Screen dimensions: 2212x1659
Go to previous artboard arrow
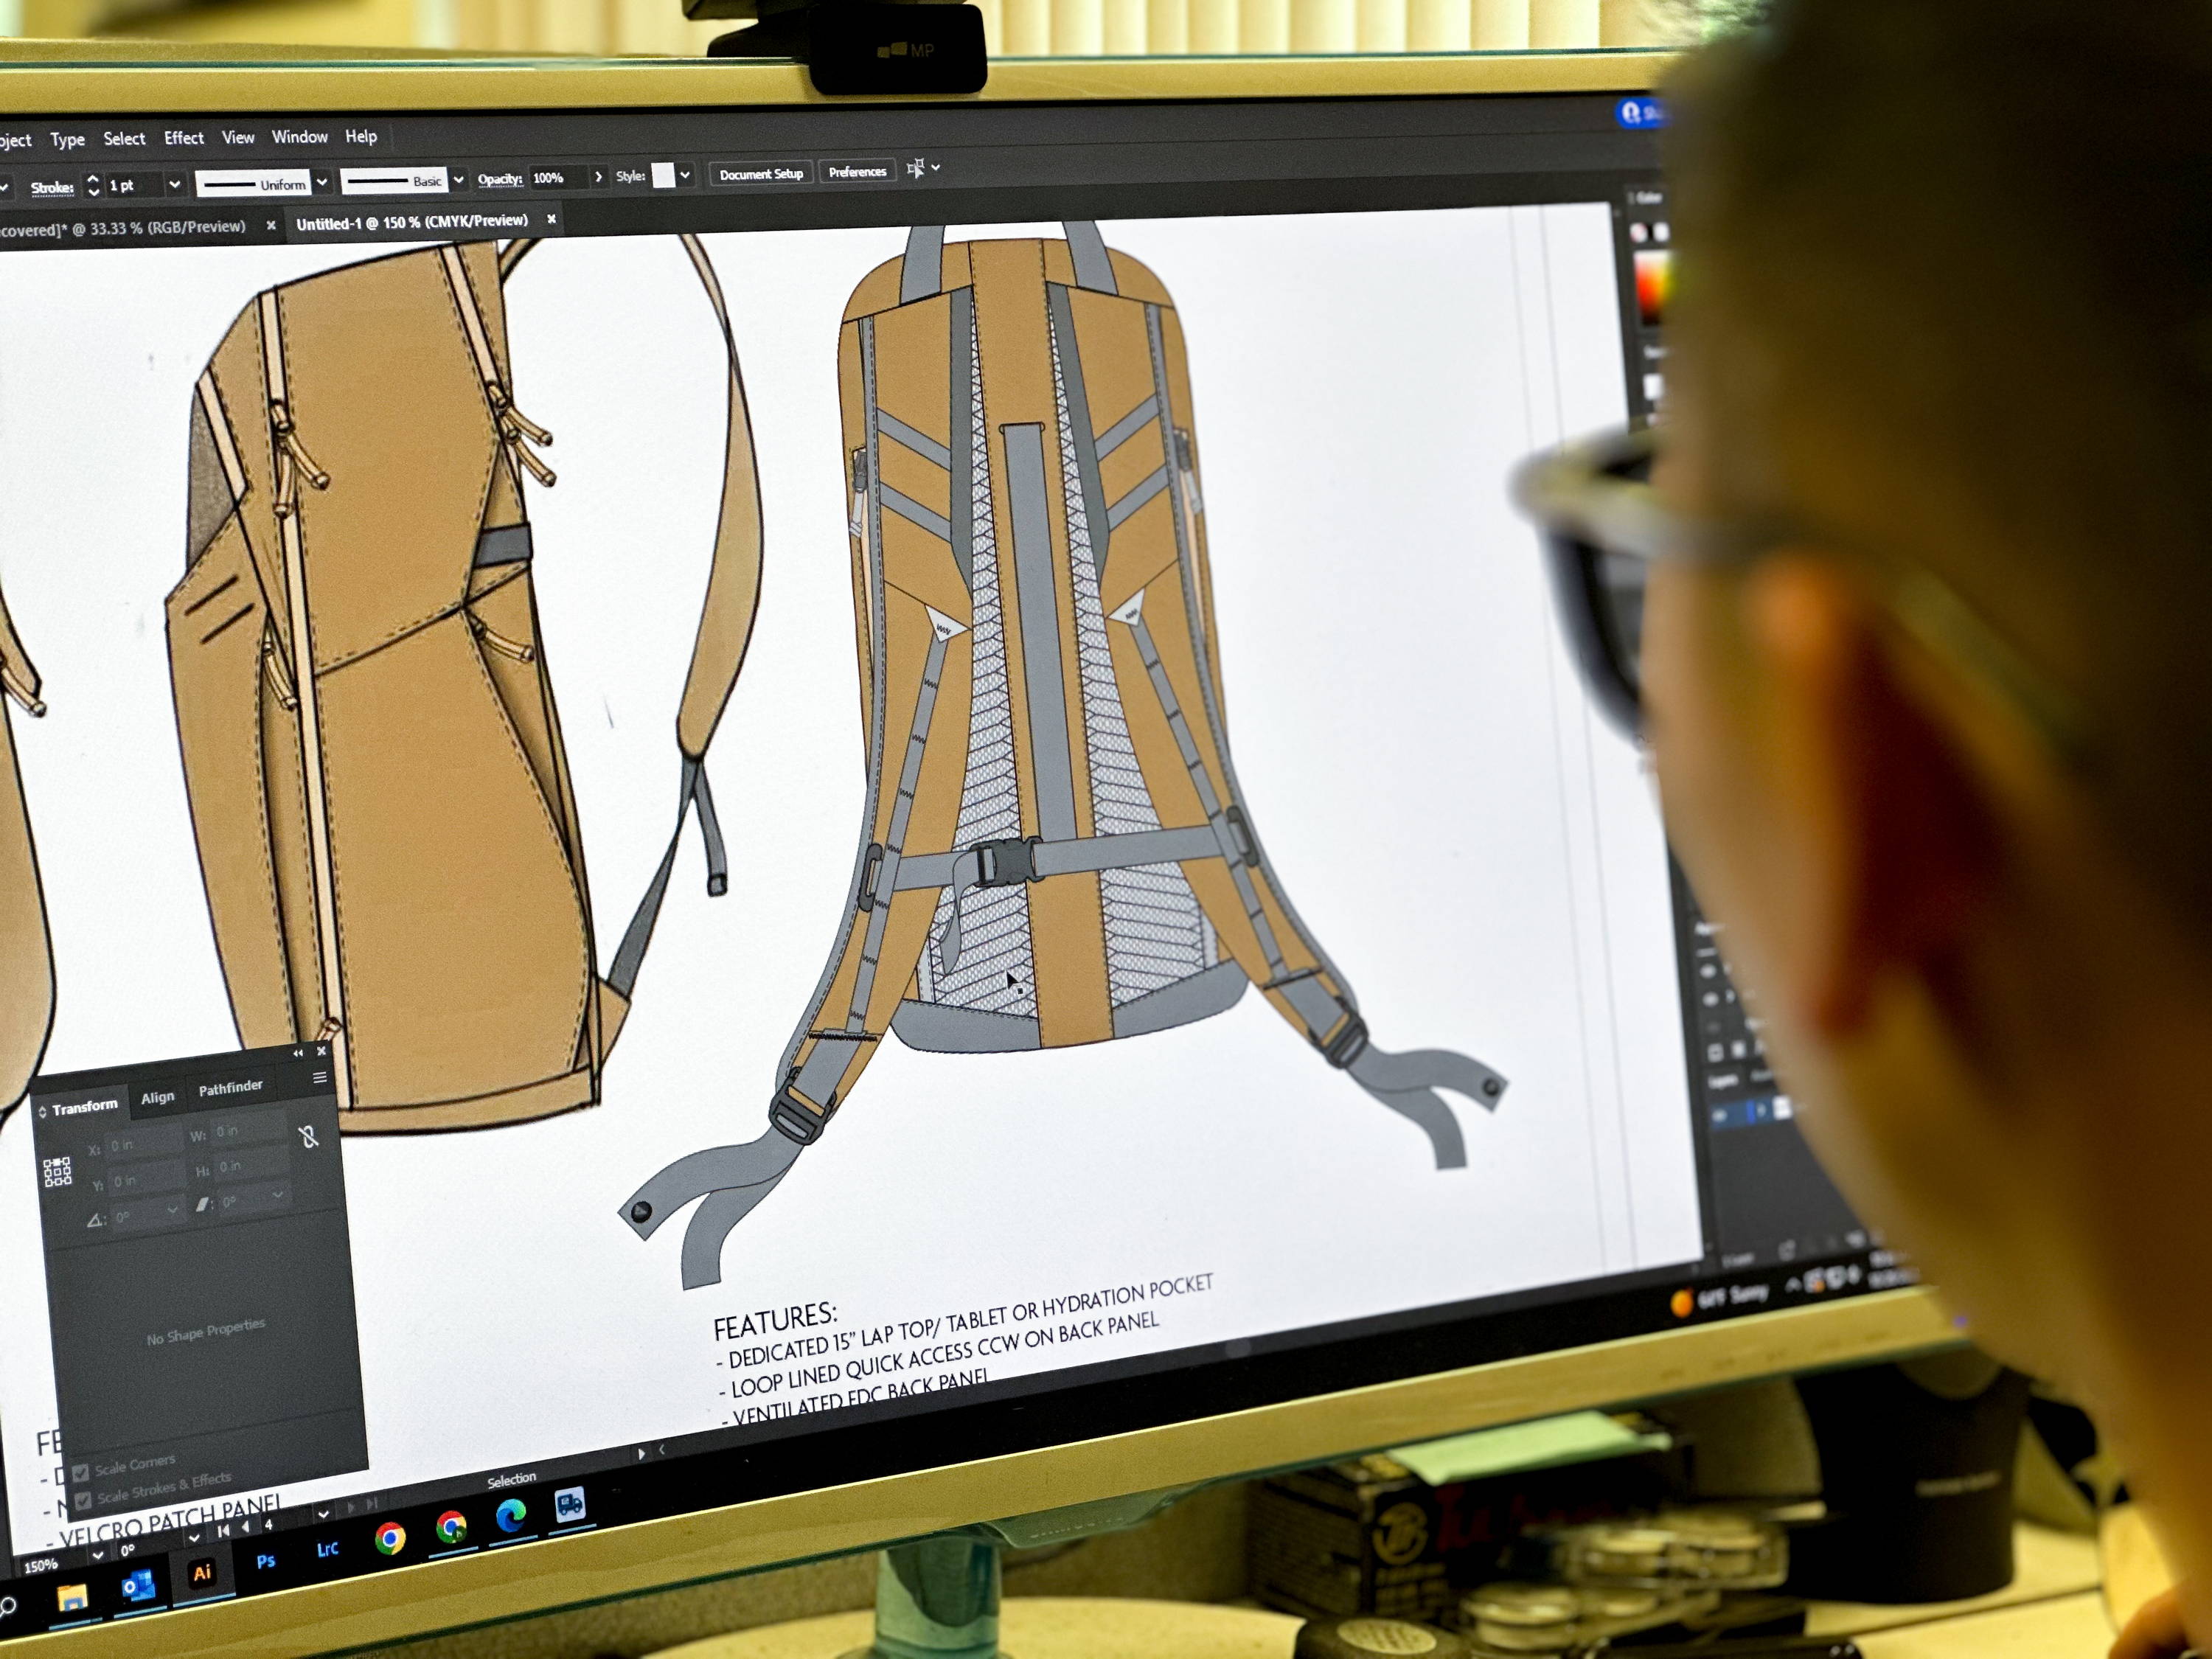click(x=246, y=1527)
